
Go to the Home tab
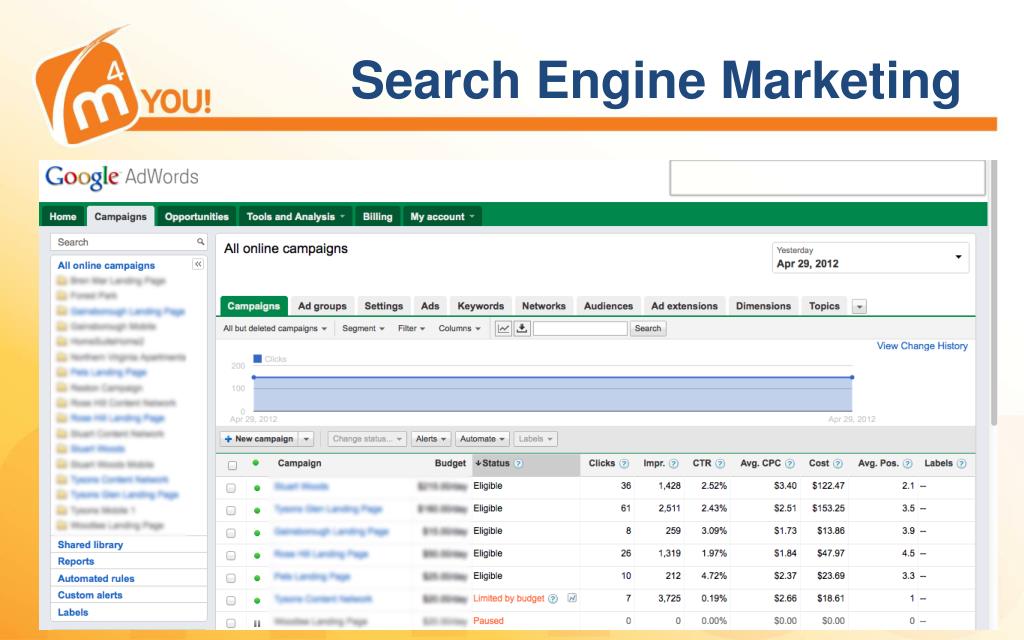pyautogui.click(x=63, y=217)
